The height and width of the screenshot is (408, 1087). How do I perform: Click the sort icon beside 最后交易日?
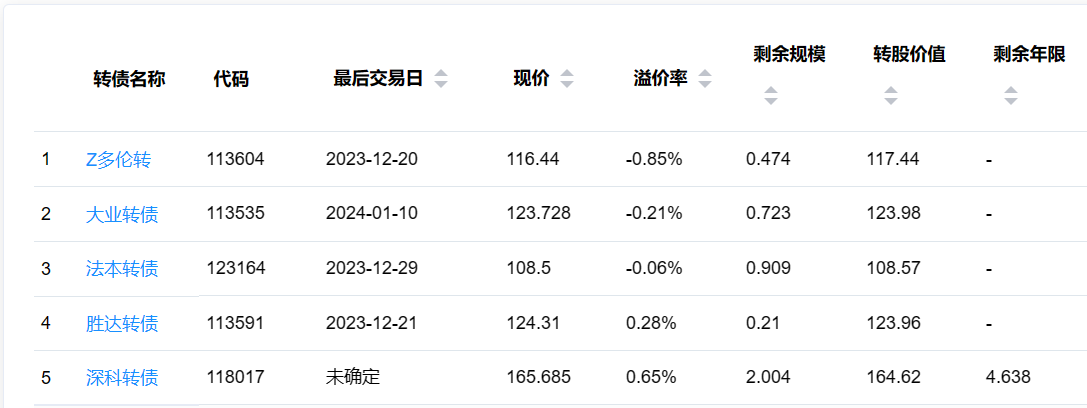pos(441,79)
